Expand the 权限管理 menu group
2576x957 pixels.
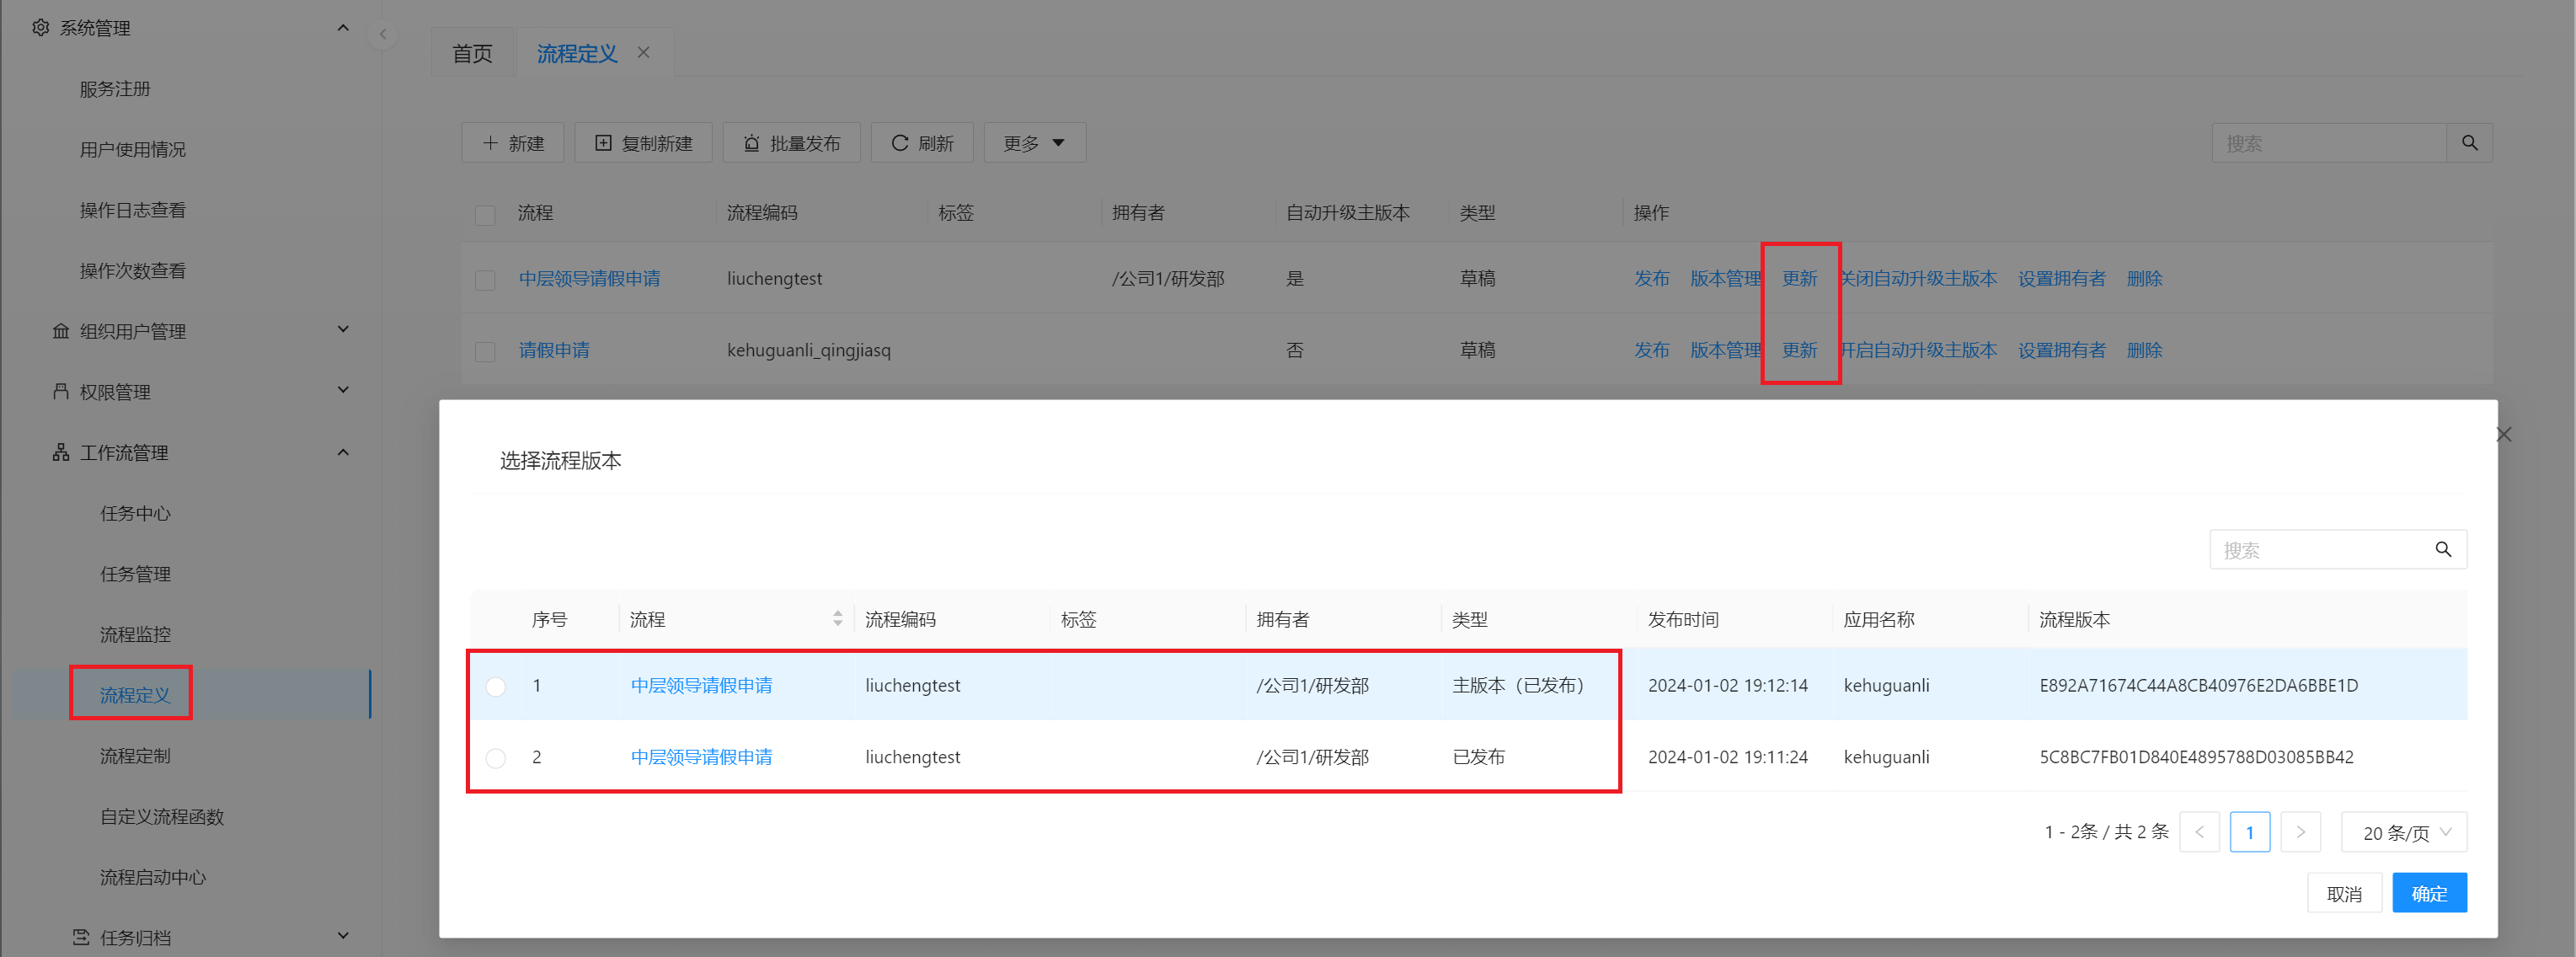(343, 390)
